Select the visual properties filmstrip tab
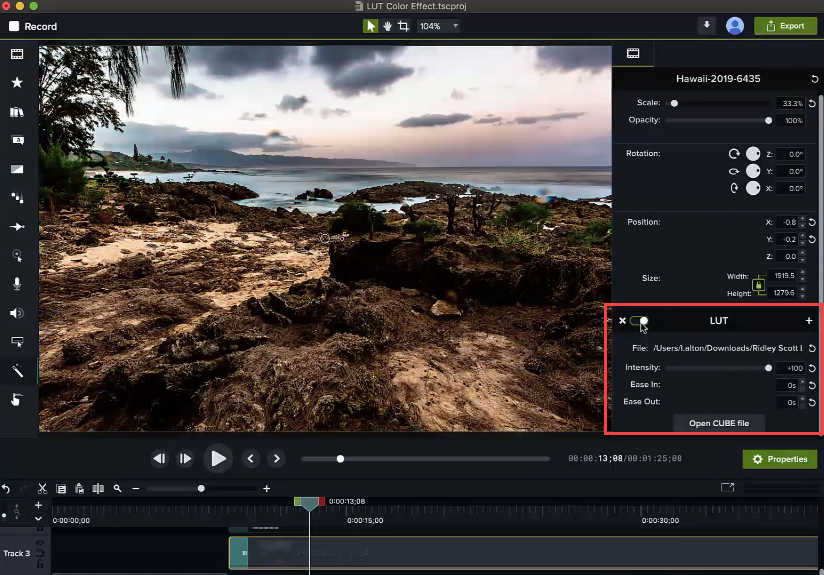824x575 pixels. click(x=633, y=53)
